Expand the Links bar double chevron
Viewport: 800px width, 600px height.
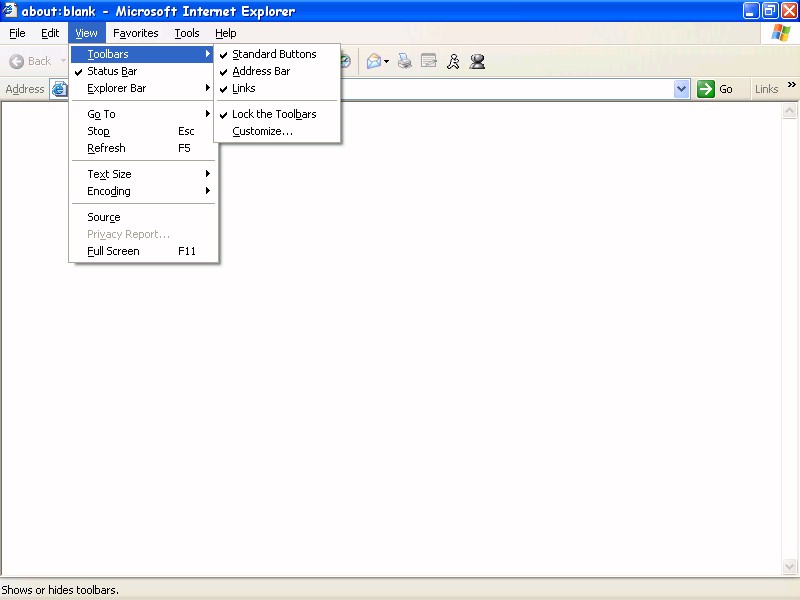792,85
